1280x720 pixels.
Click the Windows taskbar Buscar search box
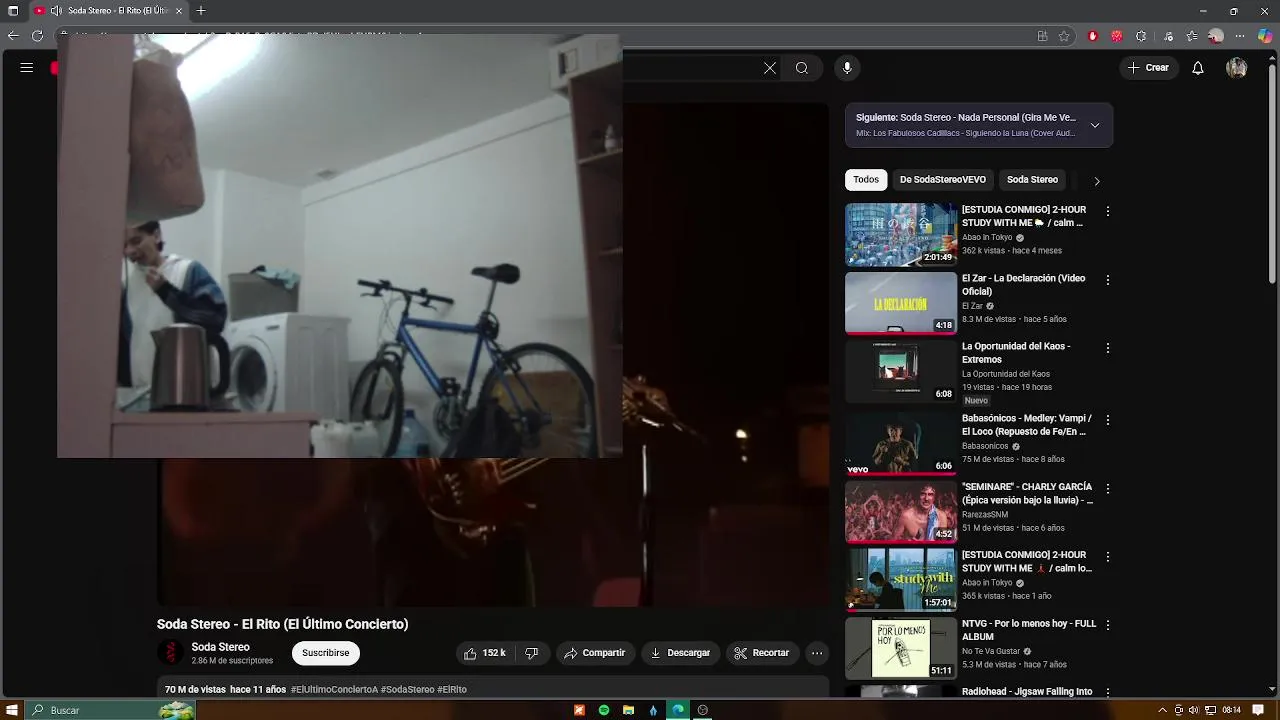pyautogui.click(x=110, y=710)
